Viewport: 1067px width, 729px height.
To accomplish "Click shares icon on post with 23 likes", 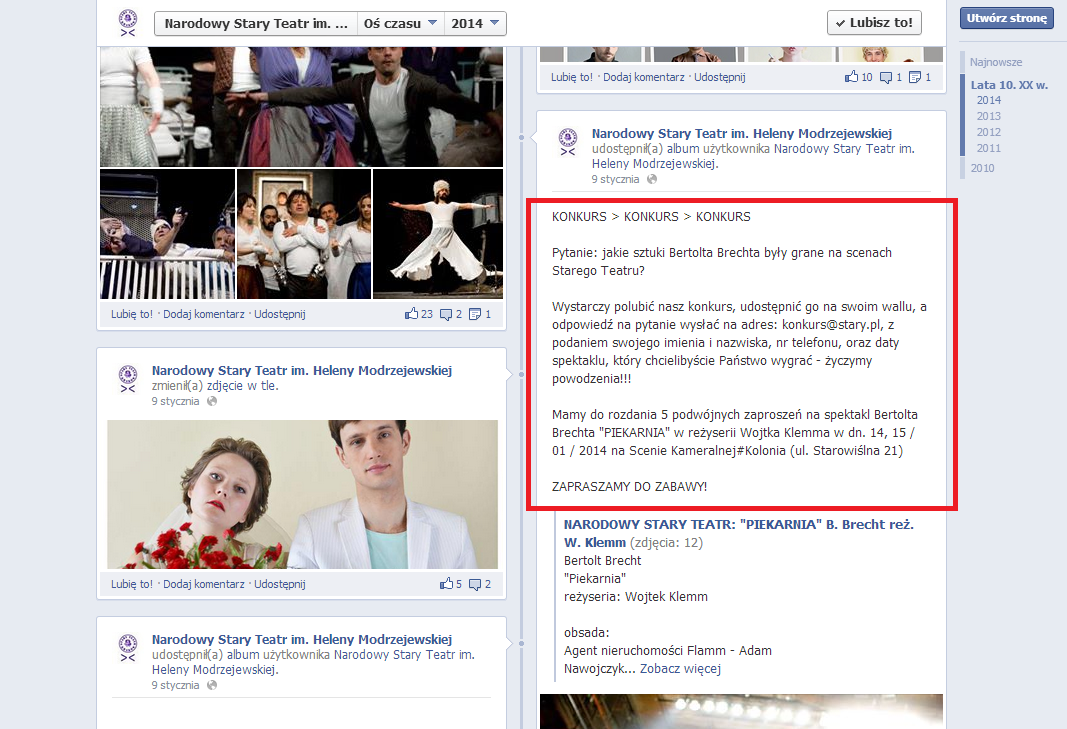I will pos(475,314).
